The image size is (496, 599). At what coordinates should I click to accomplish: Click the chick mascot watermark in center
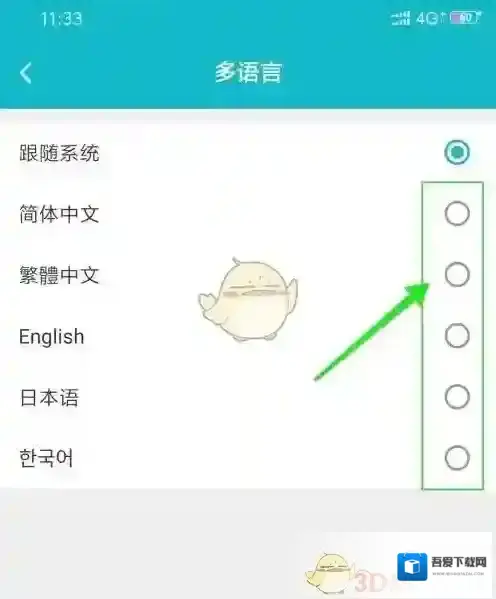pyautogui.click(x=248, y=299)
